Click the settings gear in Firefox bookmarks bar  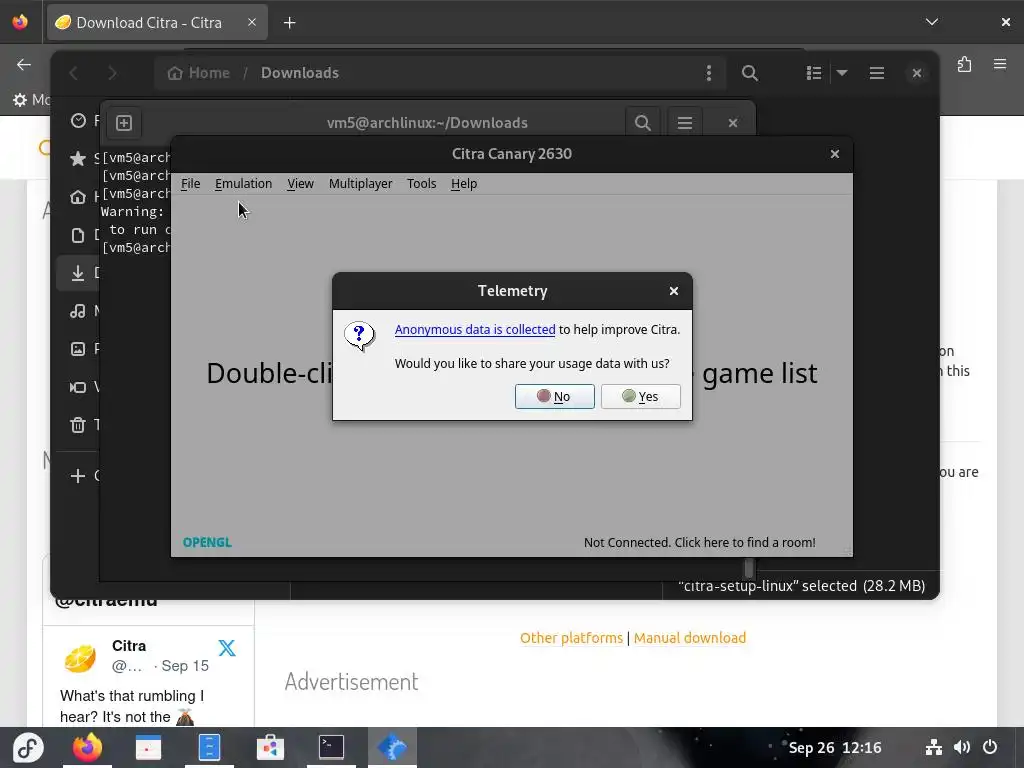tap(20, 100)
